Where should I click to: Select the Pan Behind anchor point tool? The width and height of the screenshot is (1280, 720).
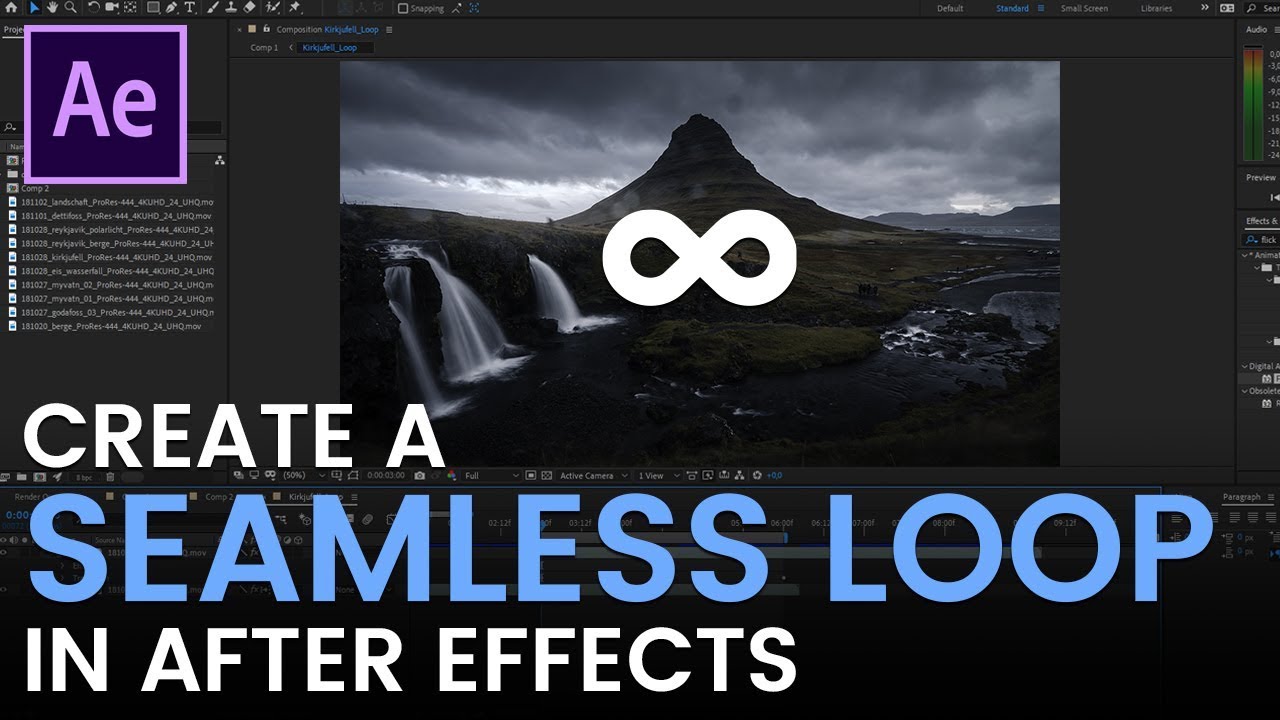130,8
